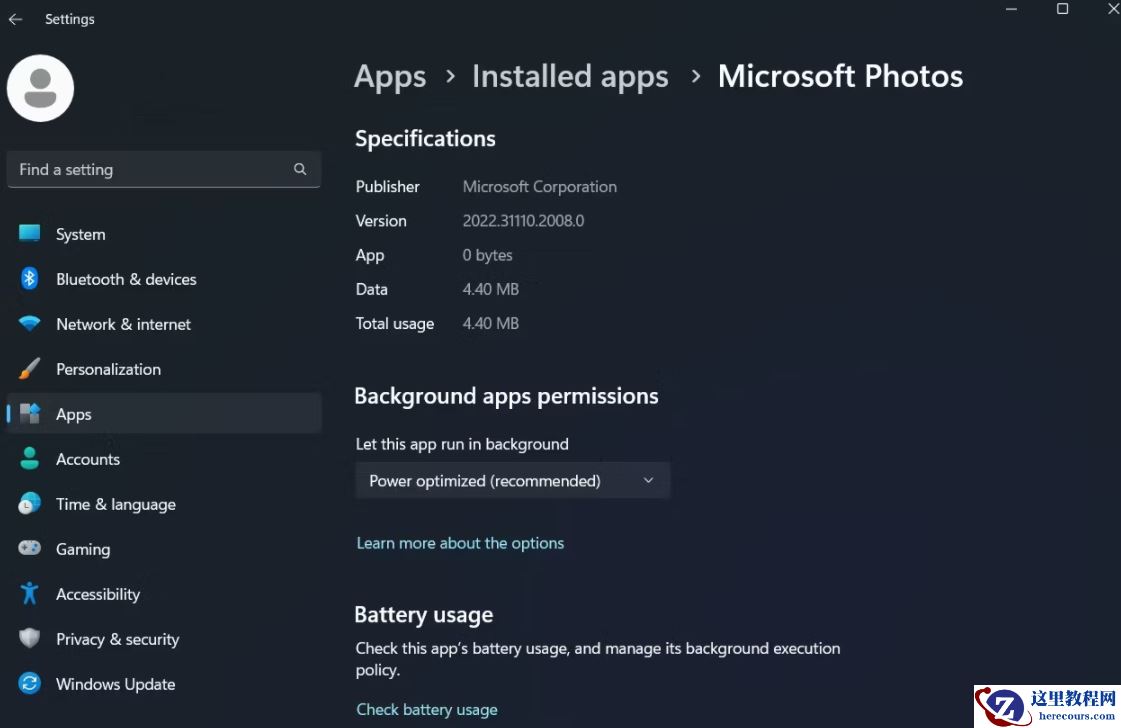
Task: Click the search magnifier icon
Action: pyautogui.click(x=300, y=169)
